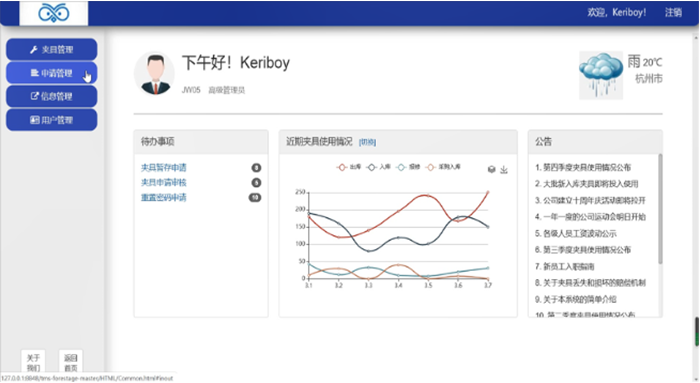Toggle the teal third legend series
The width and height of the screenshot is (700, 383).
408,167
